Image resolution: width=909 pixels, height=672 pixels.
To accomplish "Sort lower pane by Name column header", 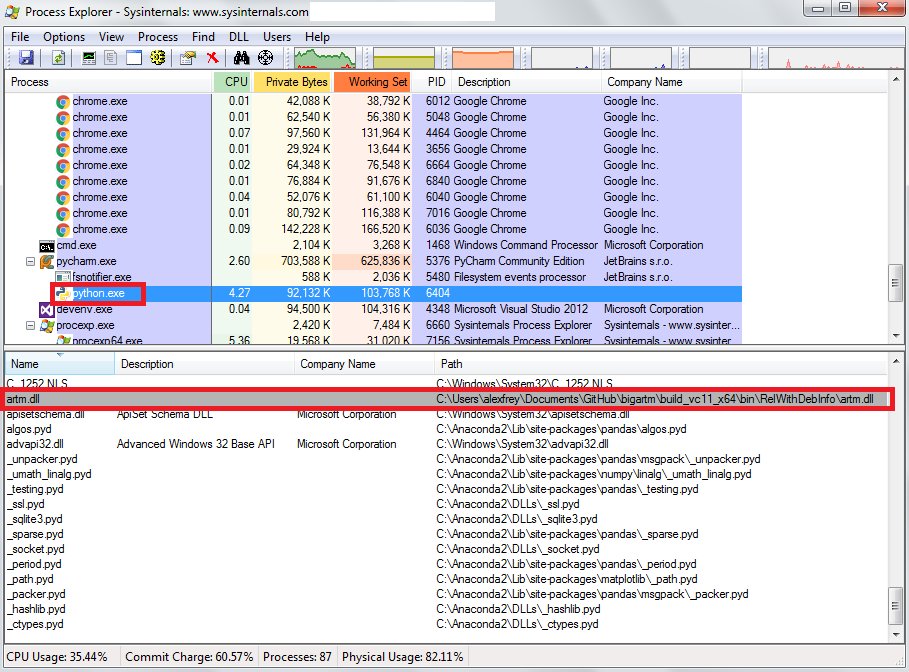I will [60, 364].
